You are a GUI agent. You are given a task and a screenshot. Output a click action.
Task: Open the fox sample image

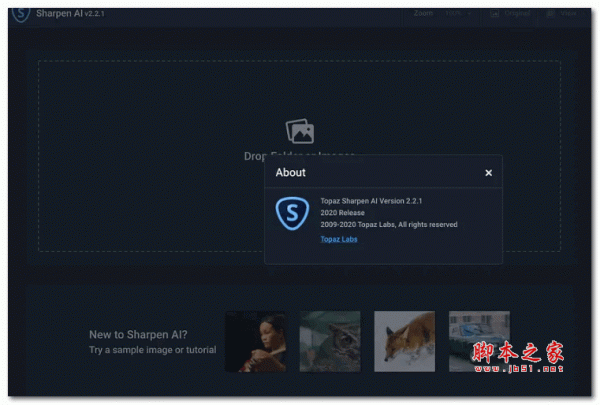[404, 341]
